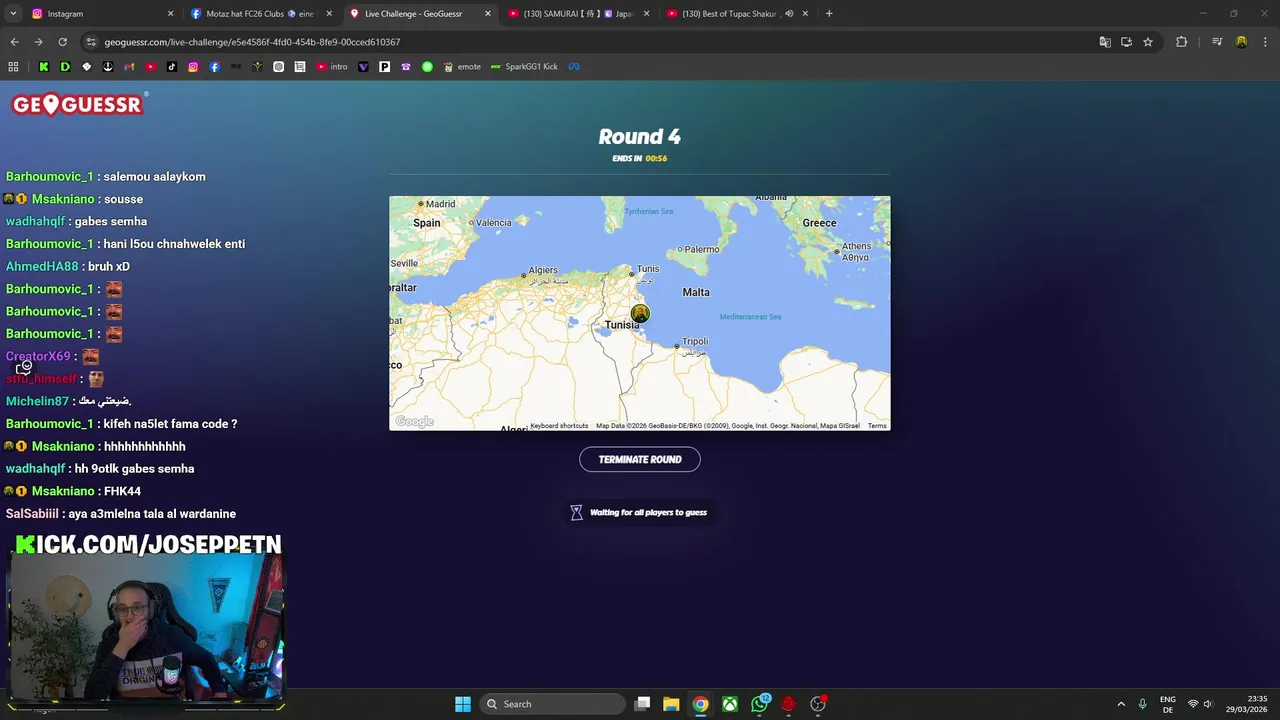This screenshot has width=1280, height=720.
Task: Expand the tab search dropdown
Action: click(13, 14)
